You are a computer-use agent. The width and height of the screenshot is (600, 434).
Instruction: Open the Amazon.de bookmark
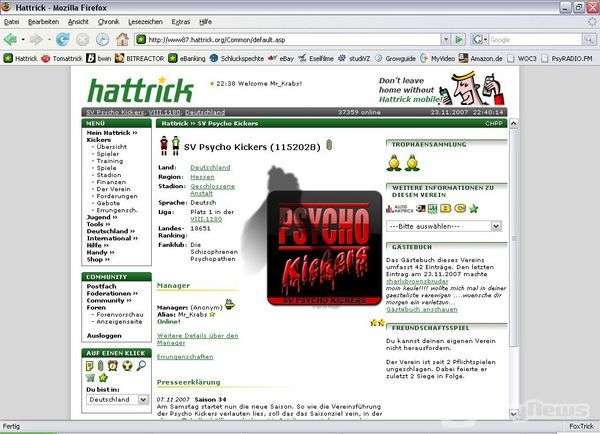point(481,59)
